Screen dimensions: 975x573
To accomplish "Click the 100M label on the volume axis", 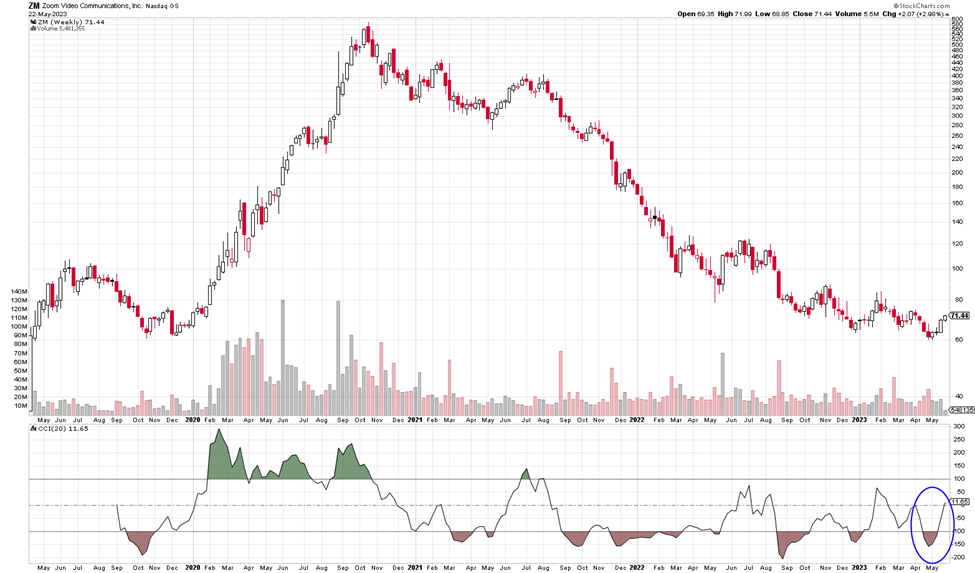I will (x=19, y=326).
